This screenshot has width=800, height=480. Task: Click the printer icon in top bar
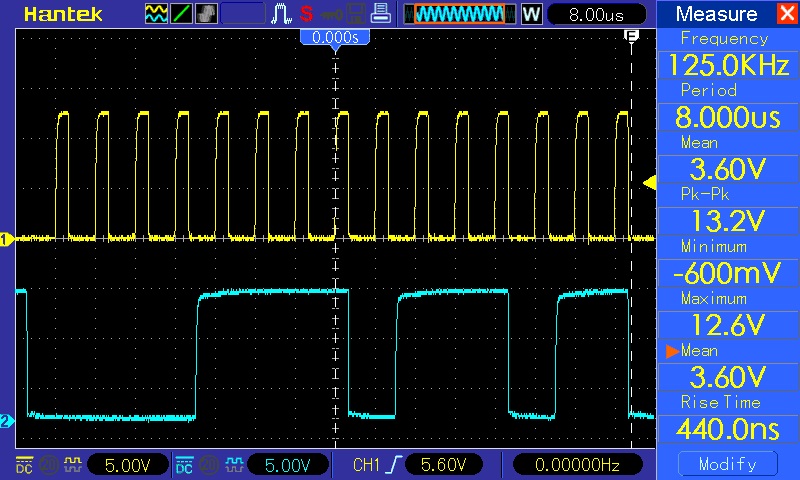point(379,14)
